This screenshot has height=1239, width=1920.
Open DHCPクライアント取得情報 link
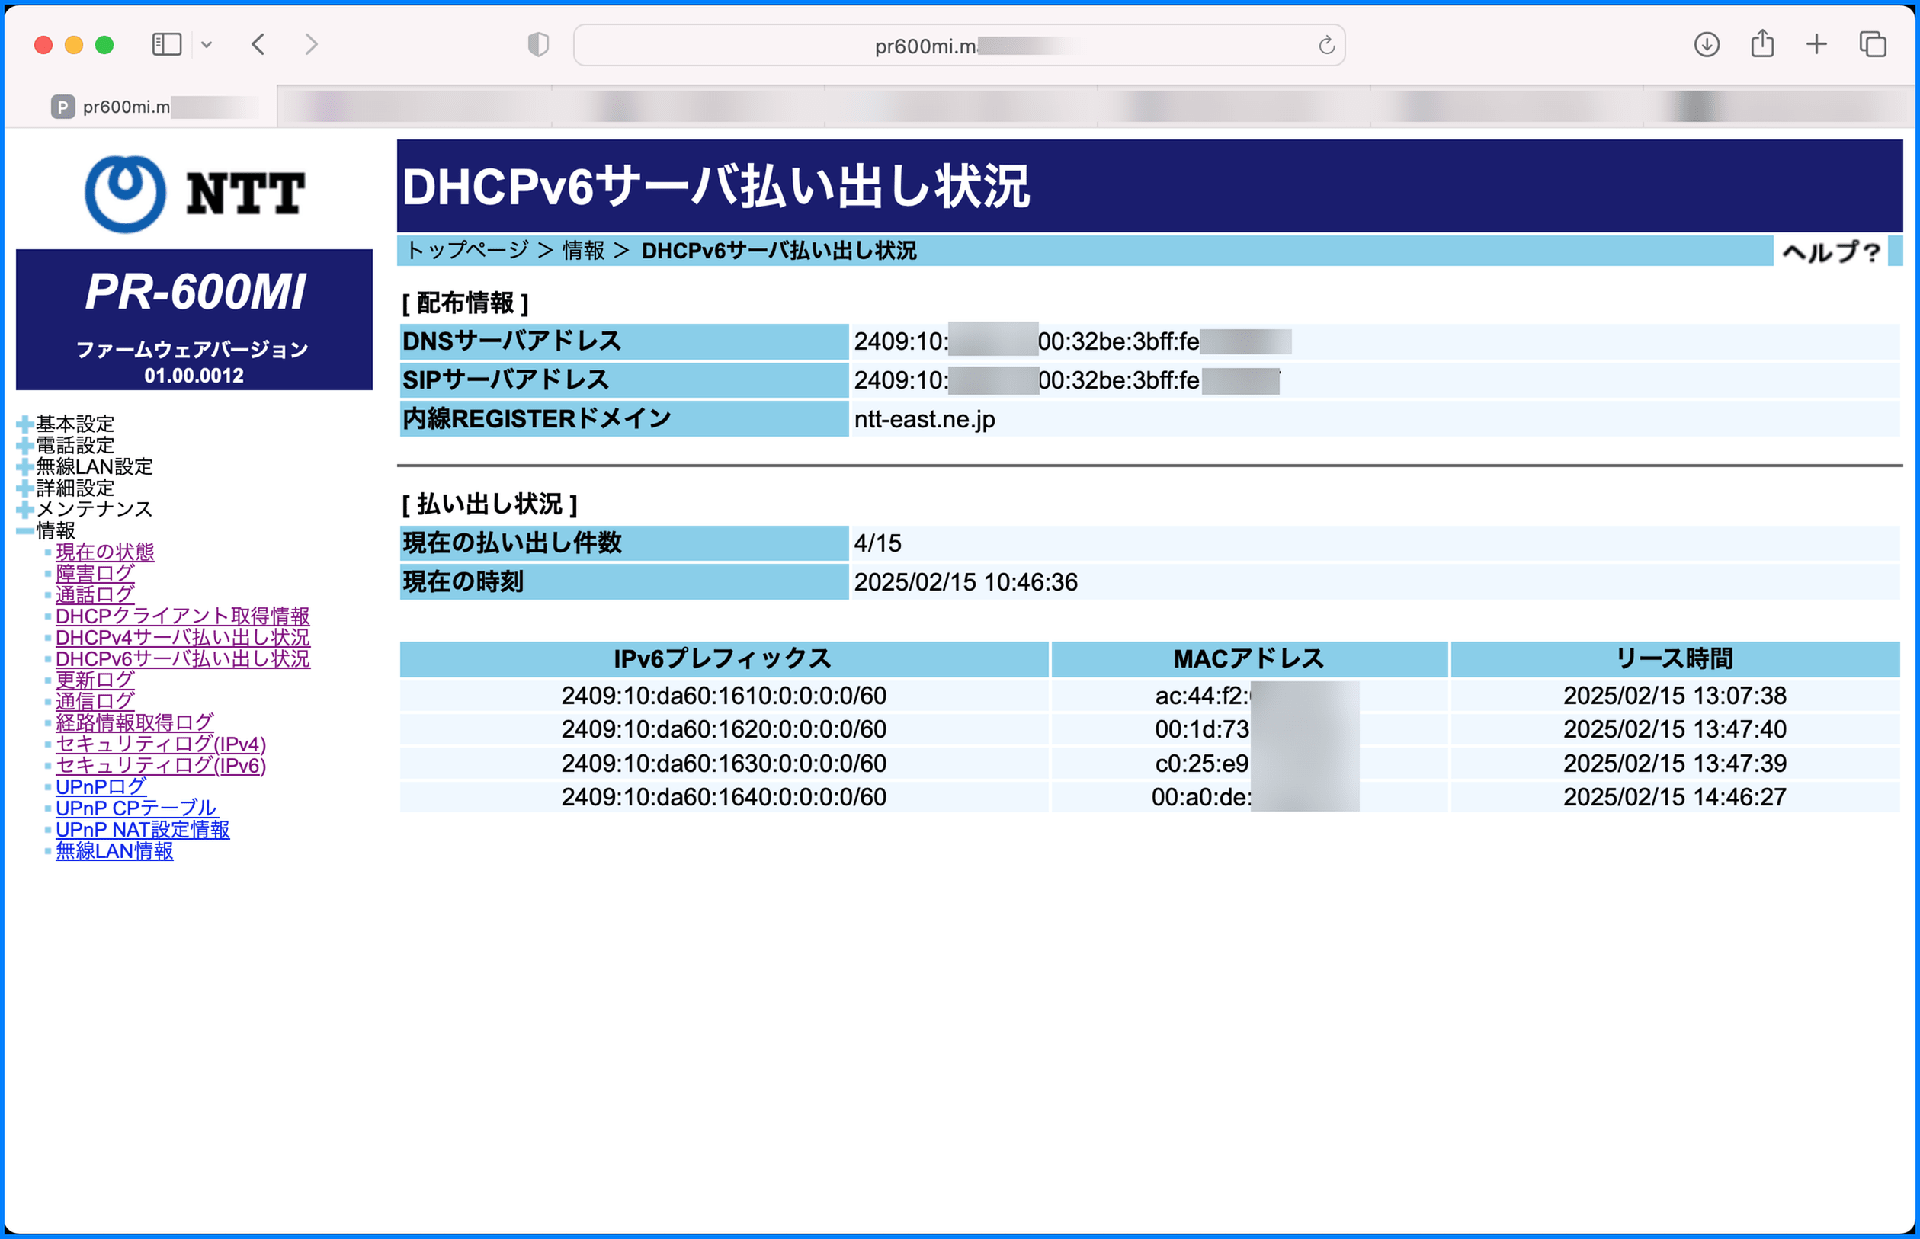point(182,616)
